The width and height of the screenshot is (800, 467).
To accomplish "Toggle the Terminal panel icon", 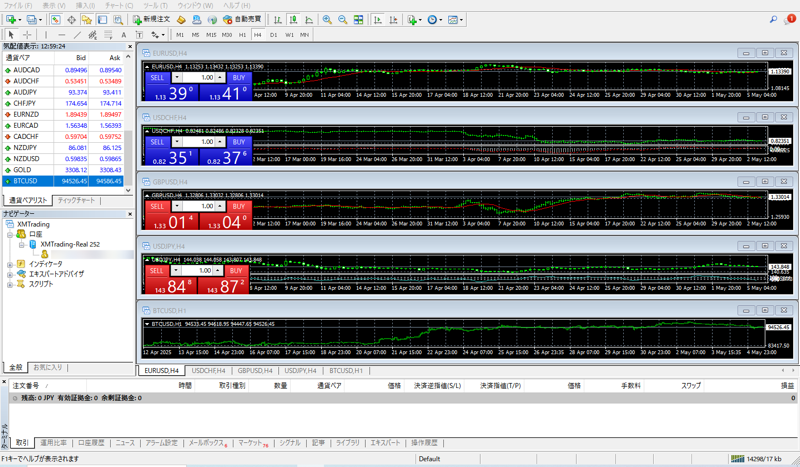I will tap(103, 19).
